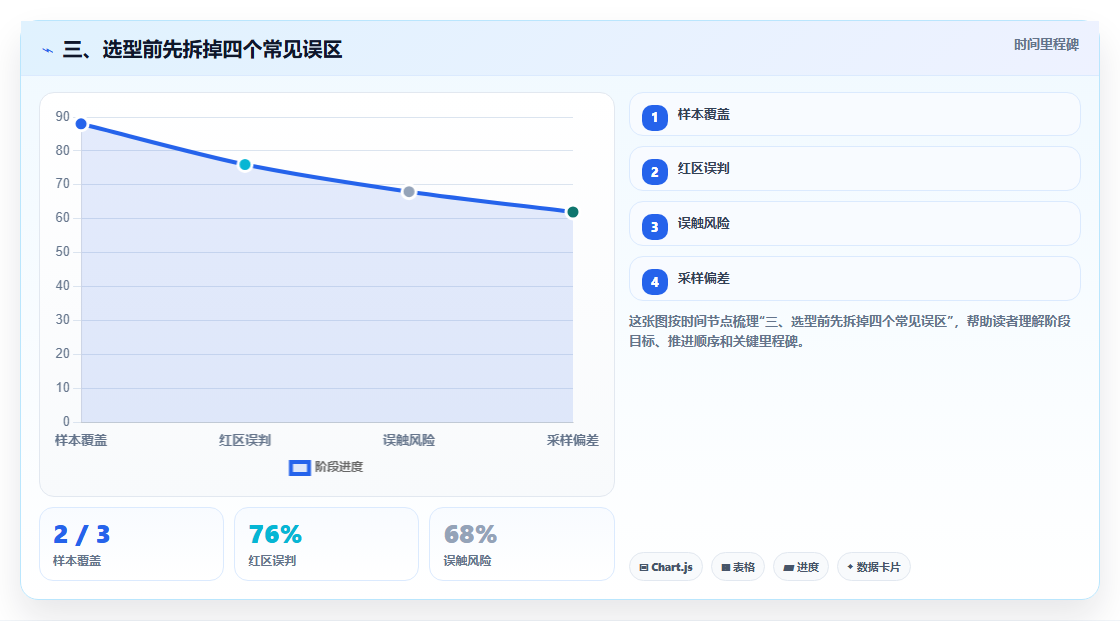The width and height of the screenshot is (1120, 621).
Task: Click the 68% 误触风险 data card
Action: 521,545
